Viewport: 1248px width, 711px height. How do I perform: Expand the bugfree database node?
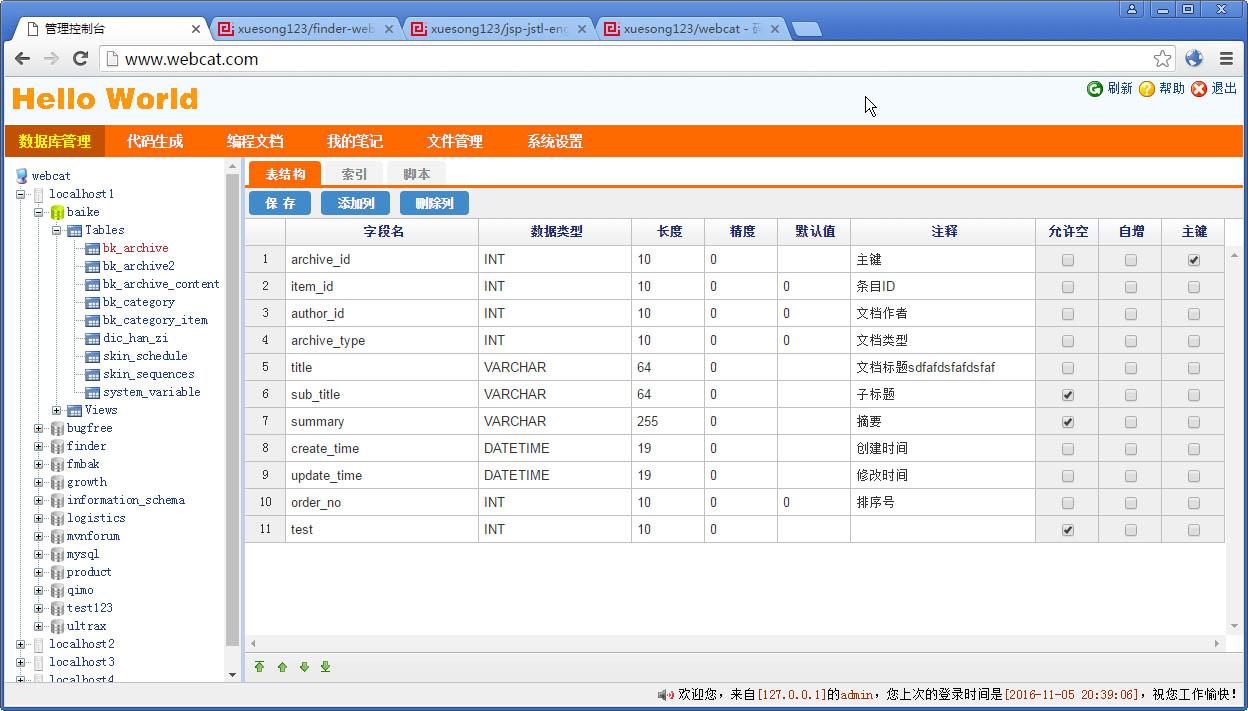click(39, 428)
